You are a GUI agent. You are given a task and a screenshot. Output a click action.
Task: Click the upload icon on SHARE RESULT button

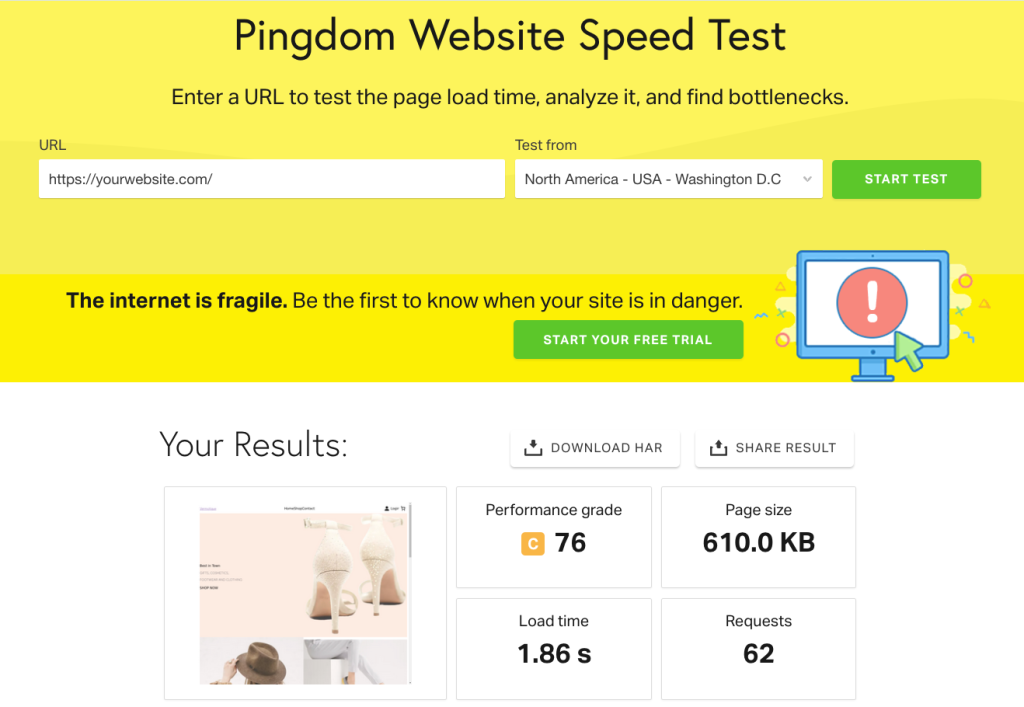pos(719,447)
